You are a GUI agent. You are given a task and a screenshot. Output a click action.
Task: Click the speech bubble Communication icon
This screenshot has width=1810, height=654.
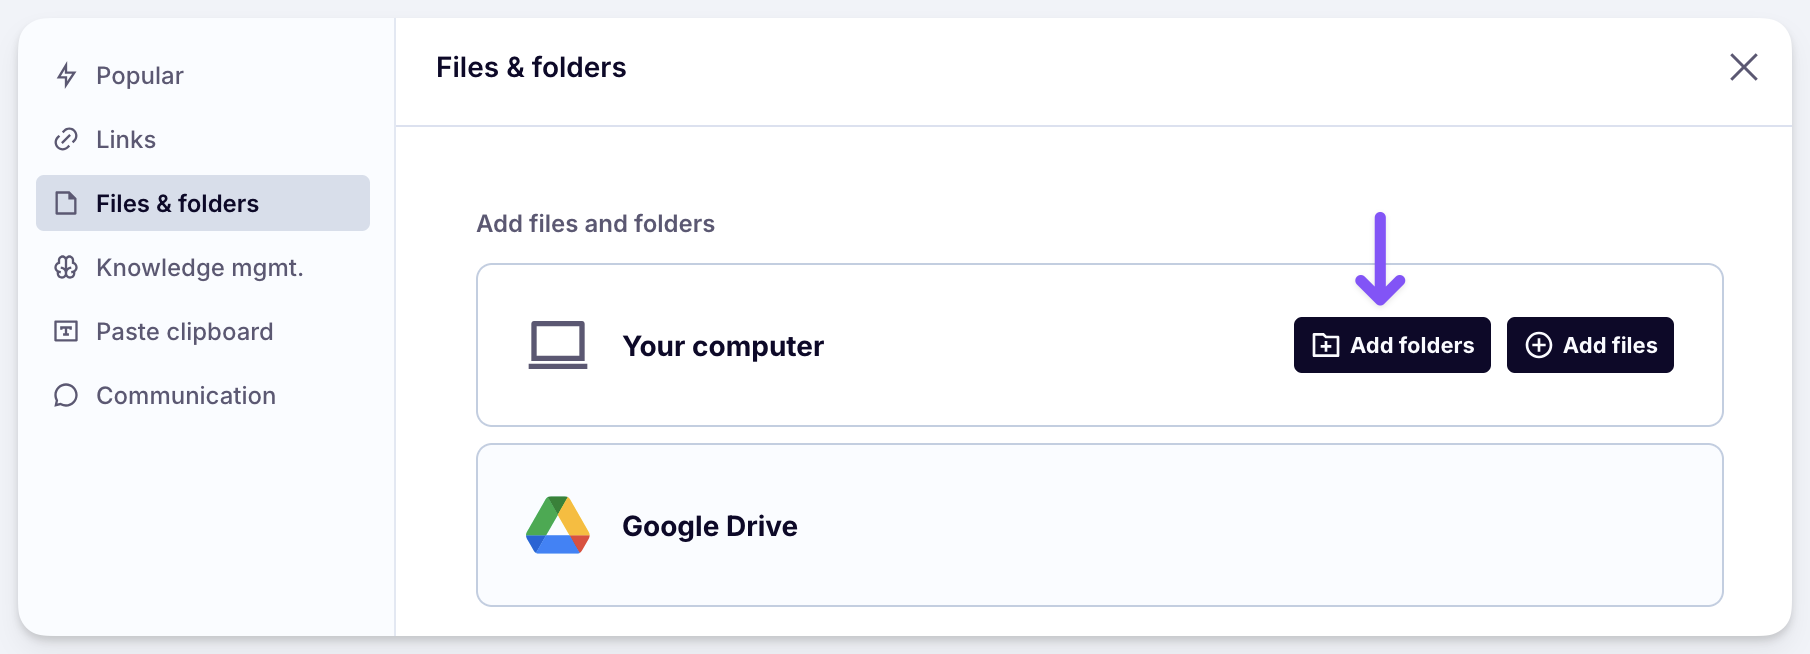coord(66,395)
